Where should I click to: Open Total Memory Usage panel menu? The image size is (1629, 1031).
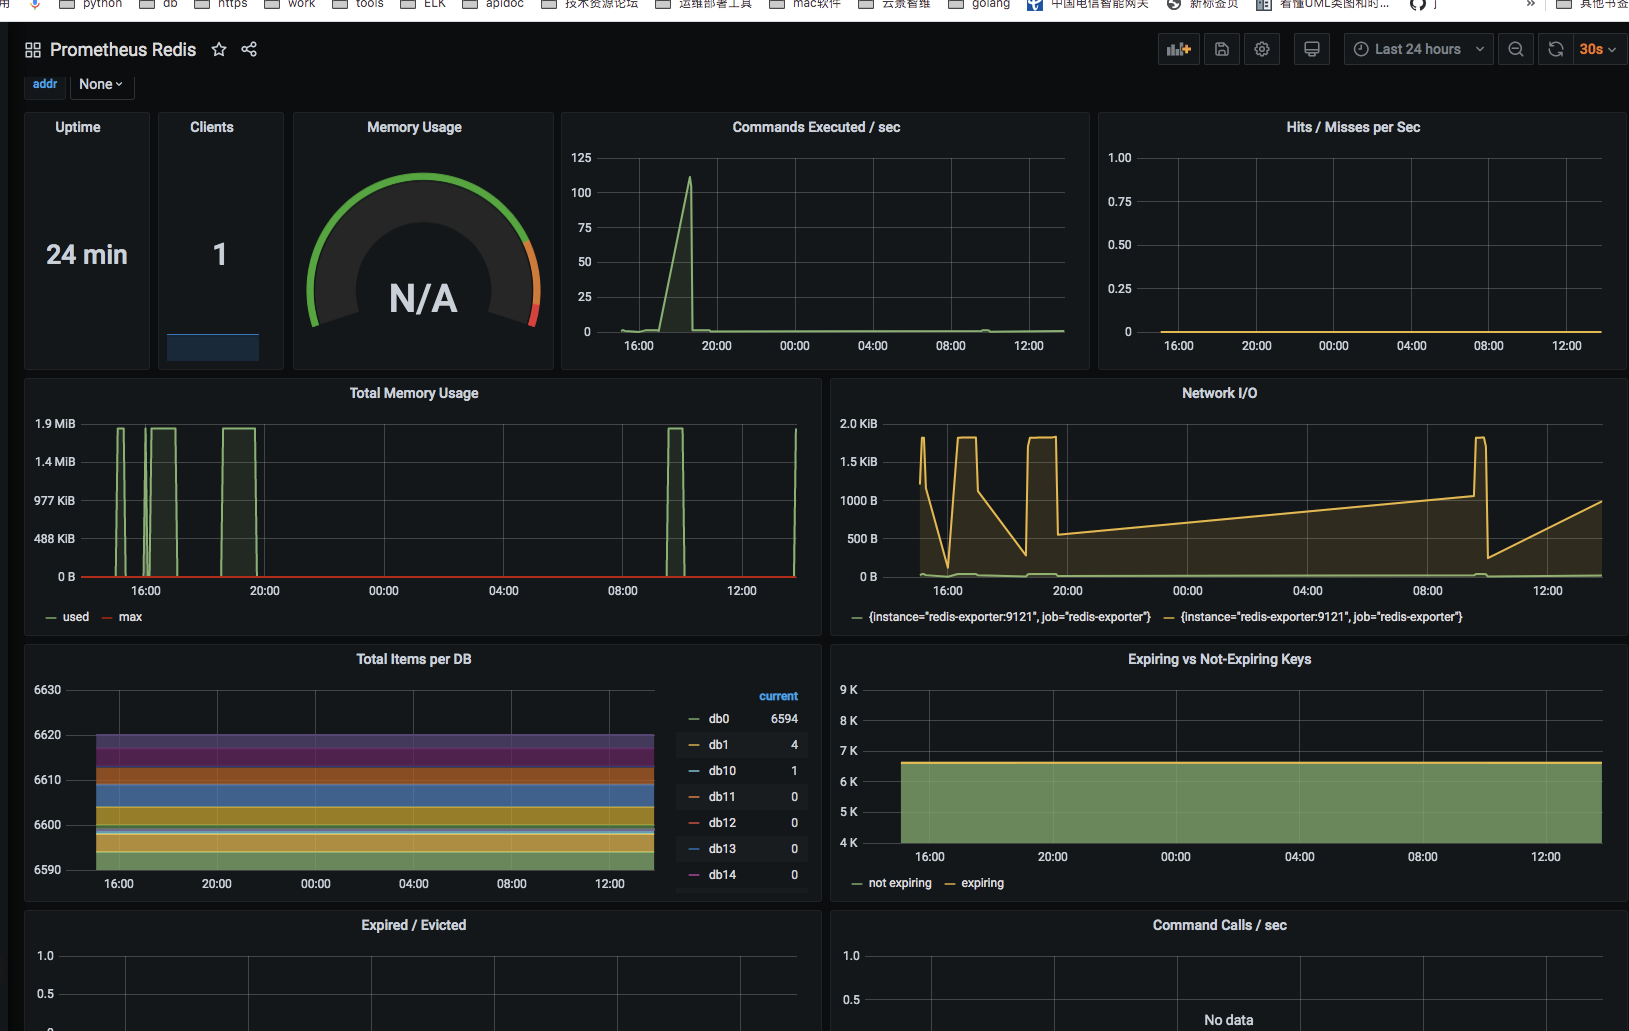pos(414,393)
